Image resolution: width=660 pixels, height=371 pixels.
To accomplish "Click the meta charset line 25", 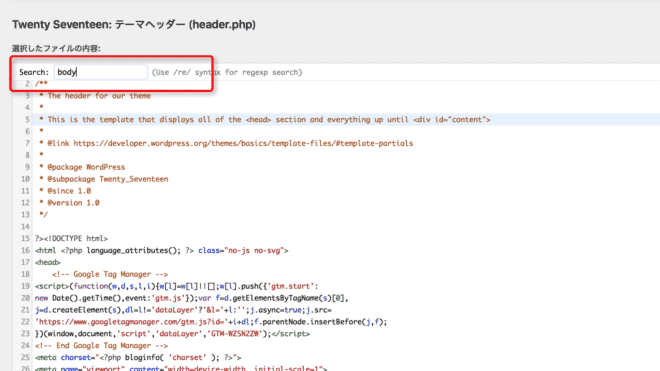I will click(x=138, y=358).
